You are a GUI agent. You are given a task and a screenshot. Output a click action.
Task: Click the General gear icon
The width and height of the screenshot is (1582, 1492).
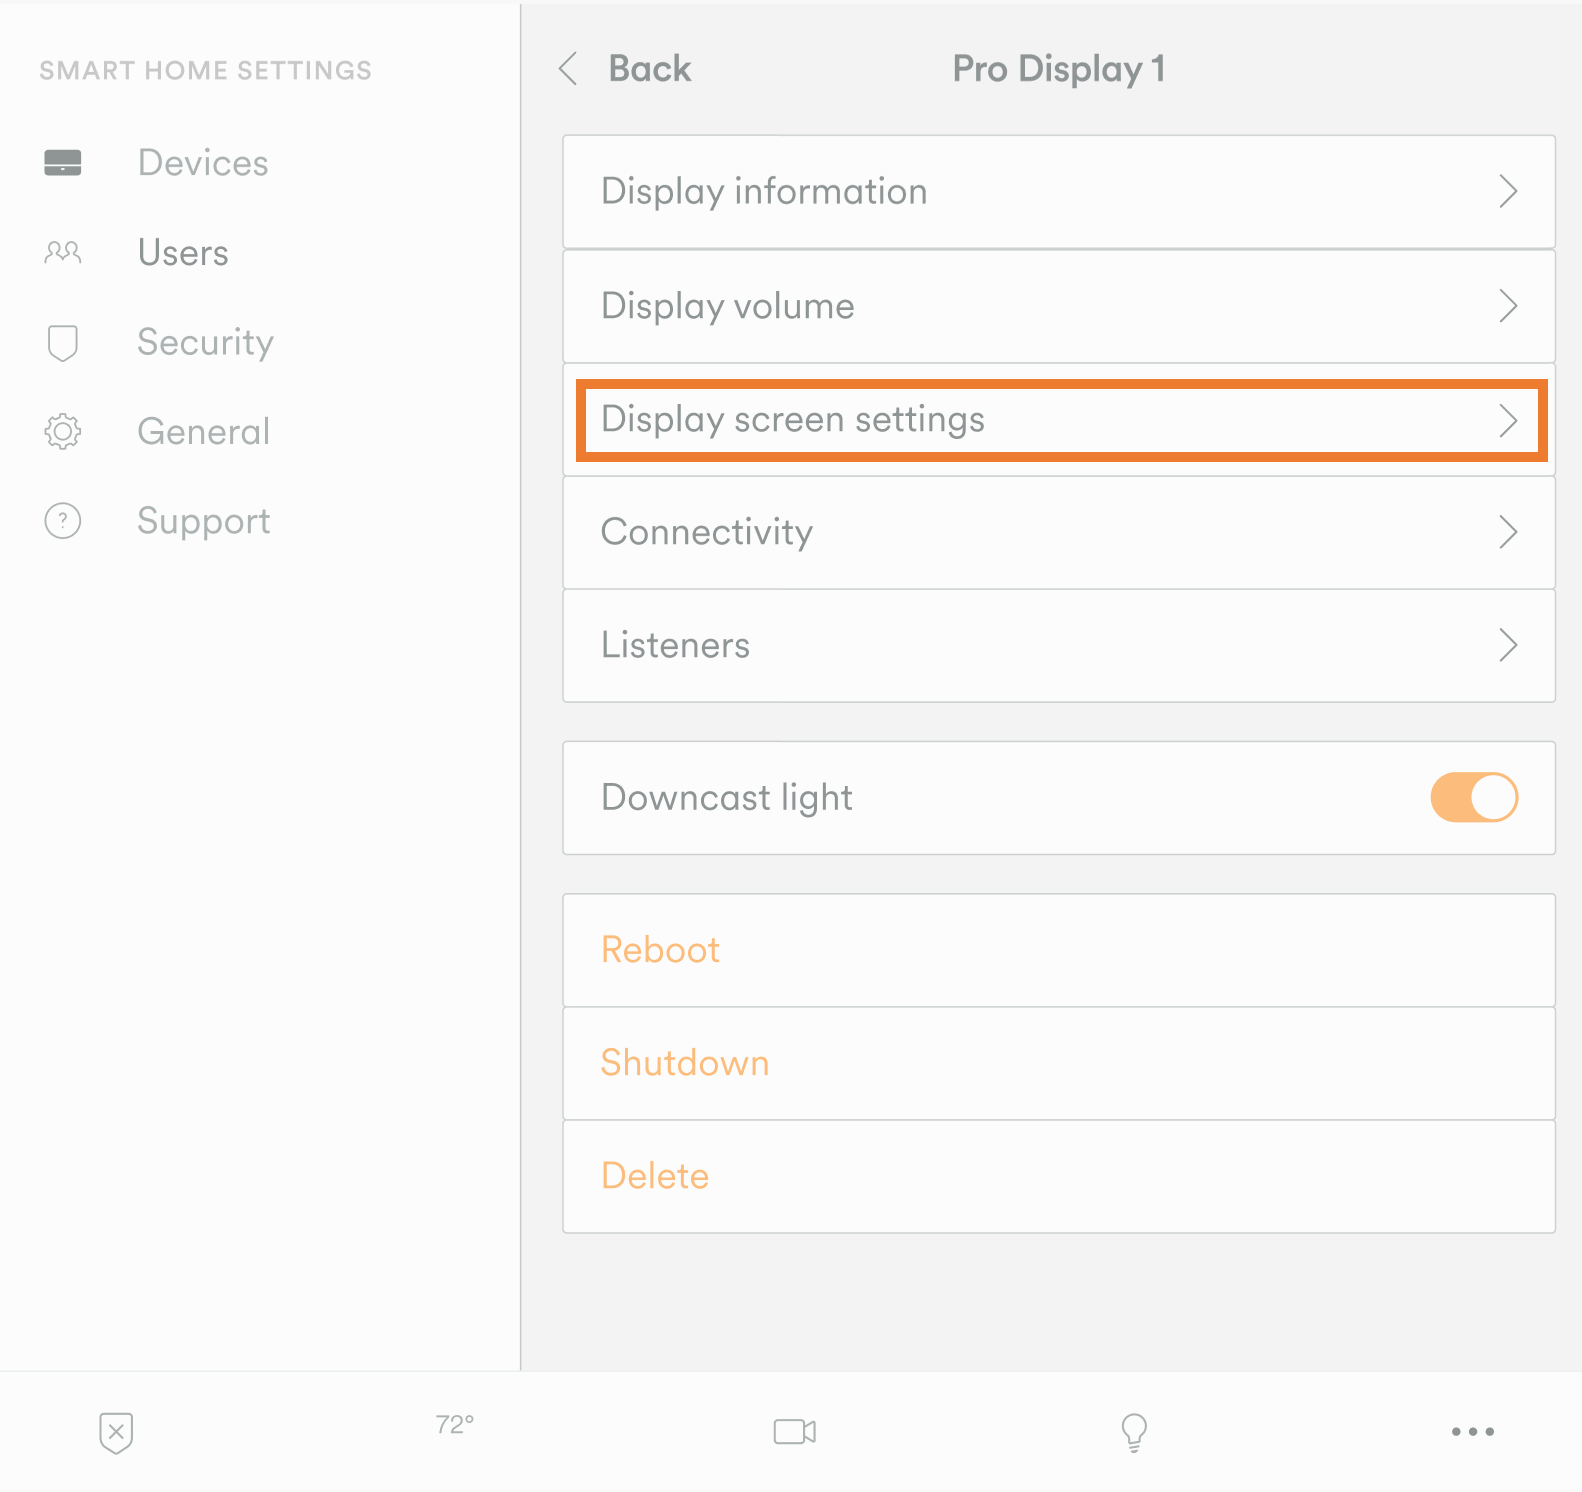[x=63, y=432]
